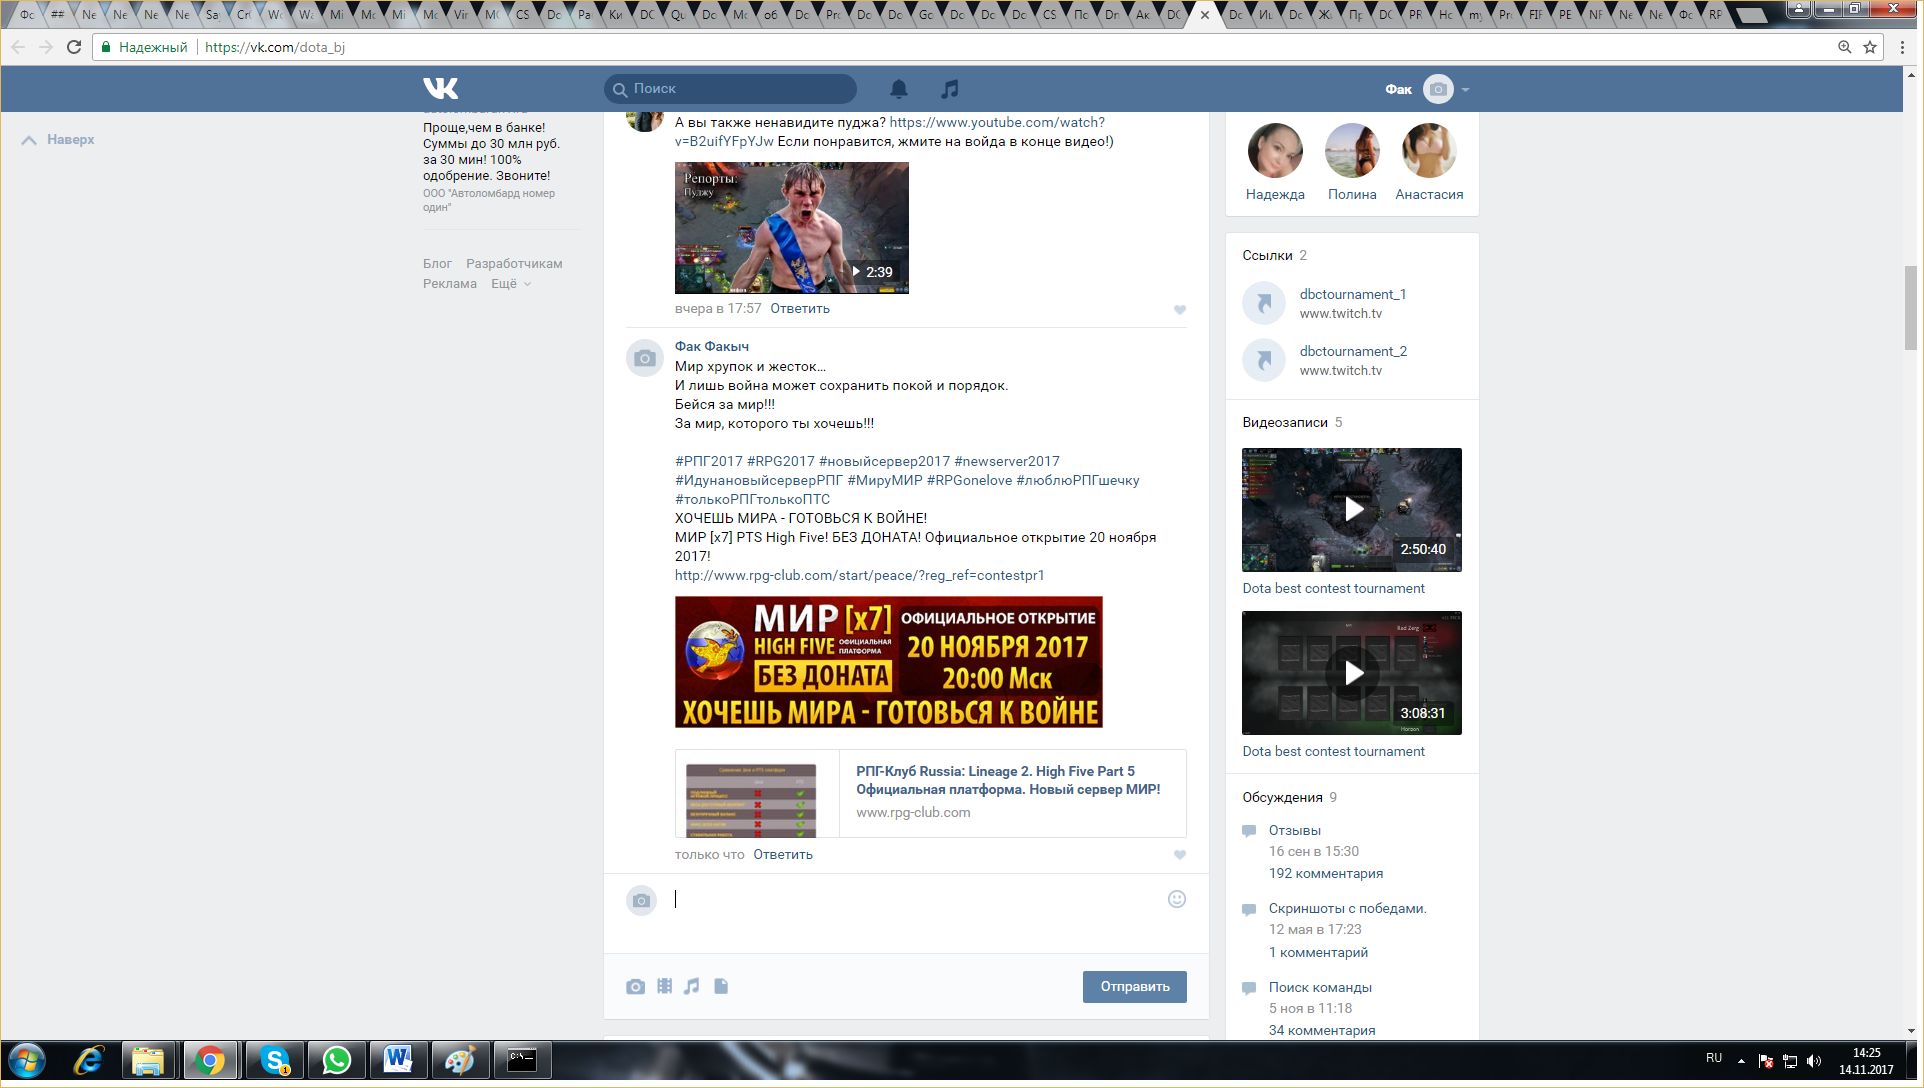
Task: Attach document using file icon
Action: tap(721, 986)
